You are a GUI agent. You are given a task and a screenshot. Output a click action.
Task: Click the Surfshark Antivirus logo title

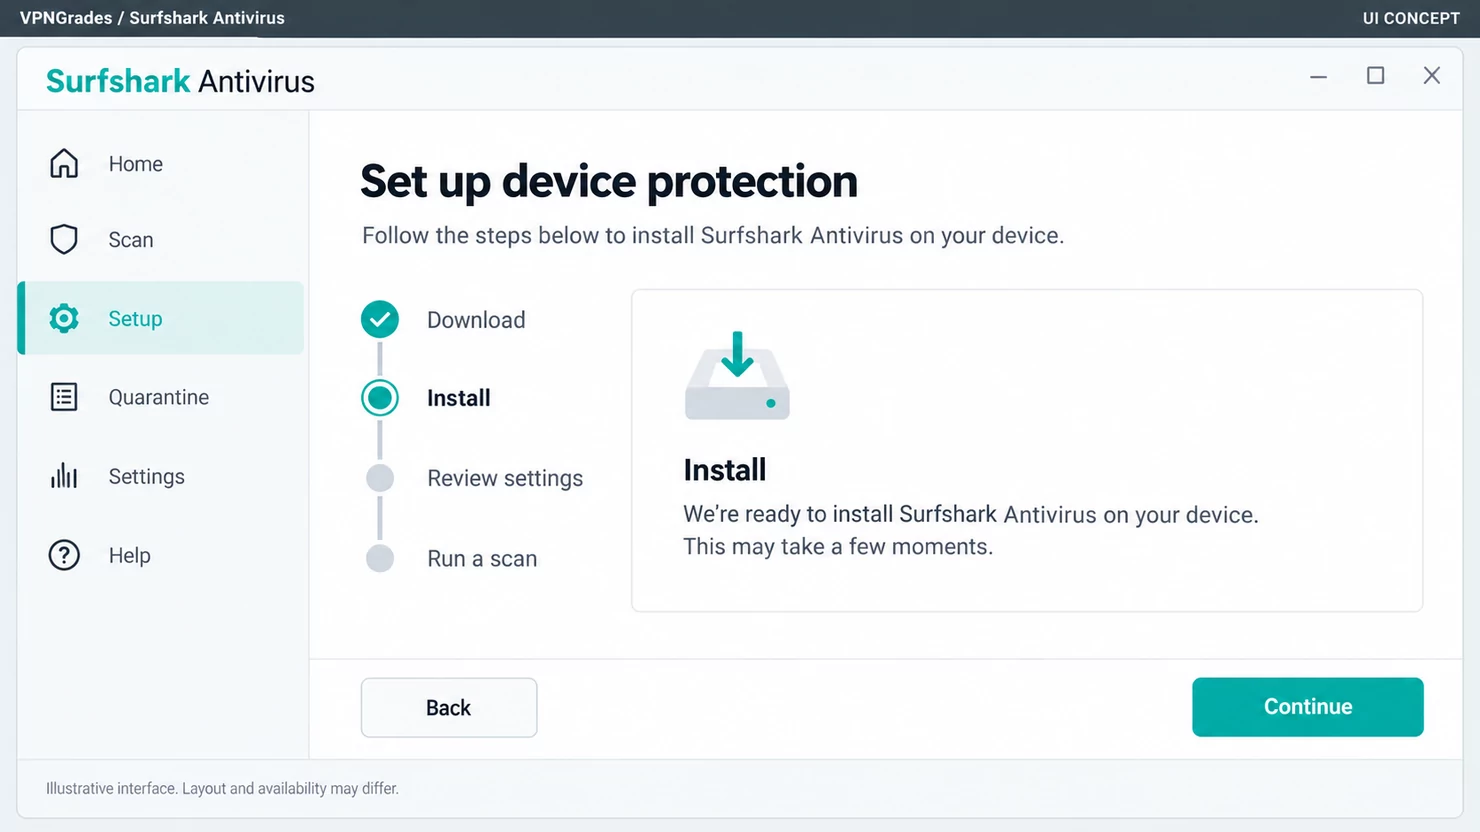pyautogui.click(x=180, y=81)
